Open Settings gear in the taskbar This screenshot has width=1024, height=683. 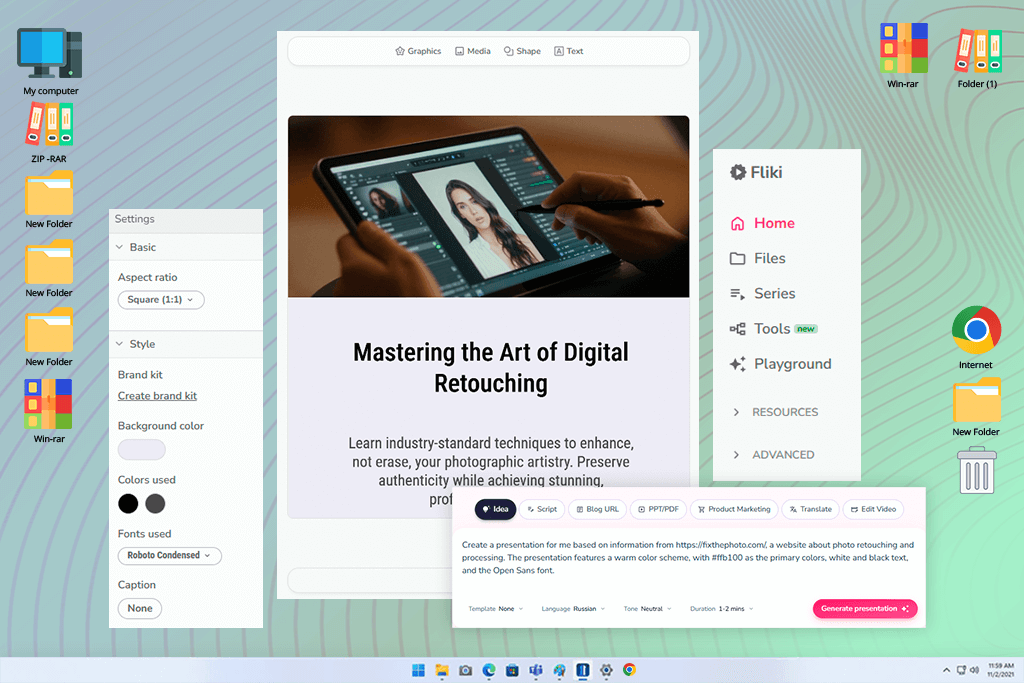click(x=606, y=670)
